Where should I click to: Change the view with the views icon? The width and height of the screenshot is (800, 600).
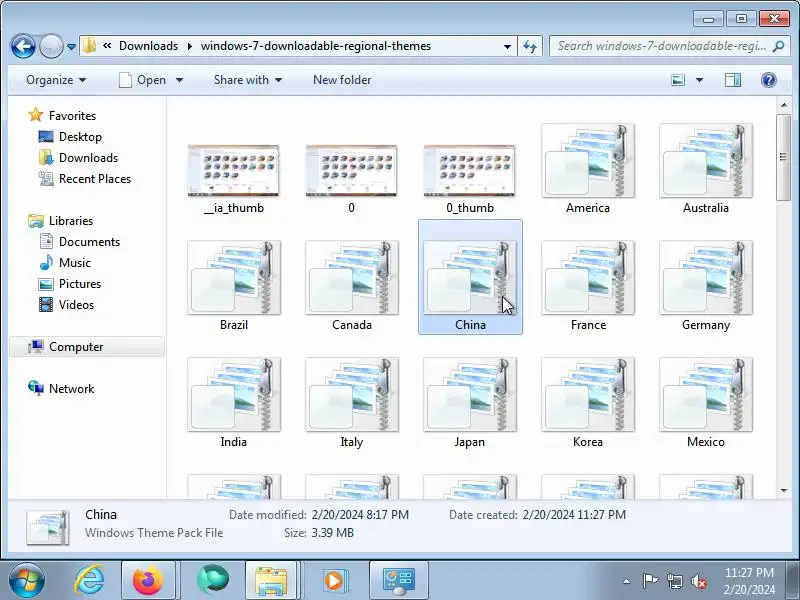pos(678,80)
